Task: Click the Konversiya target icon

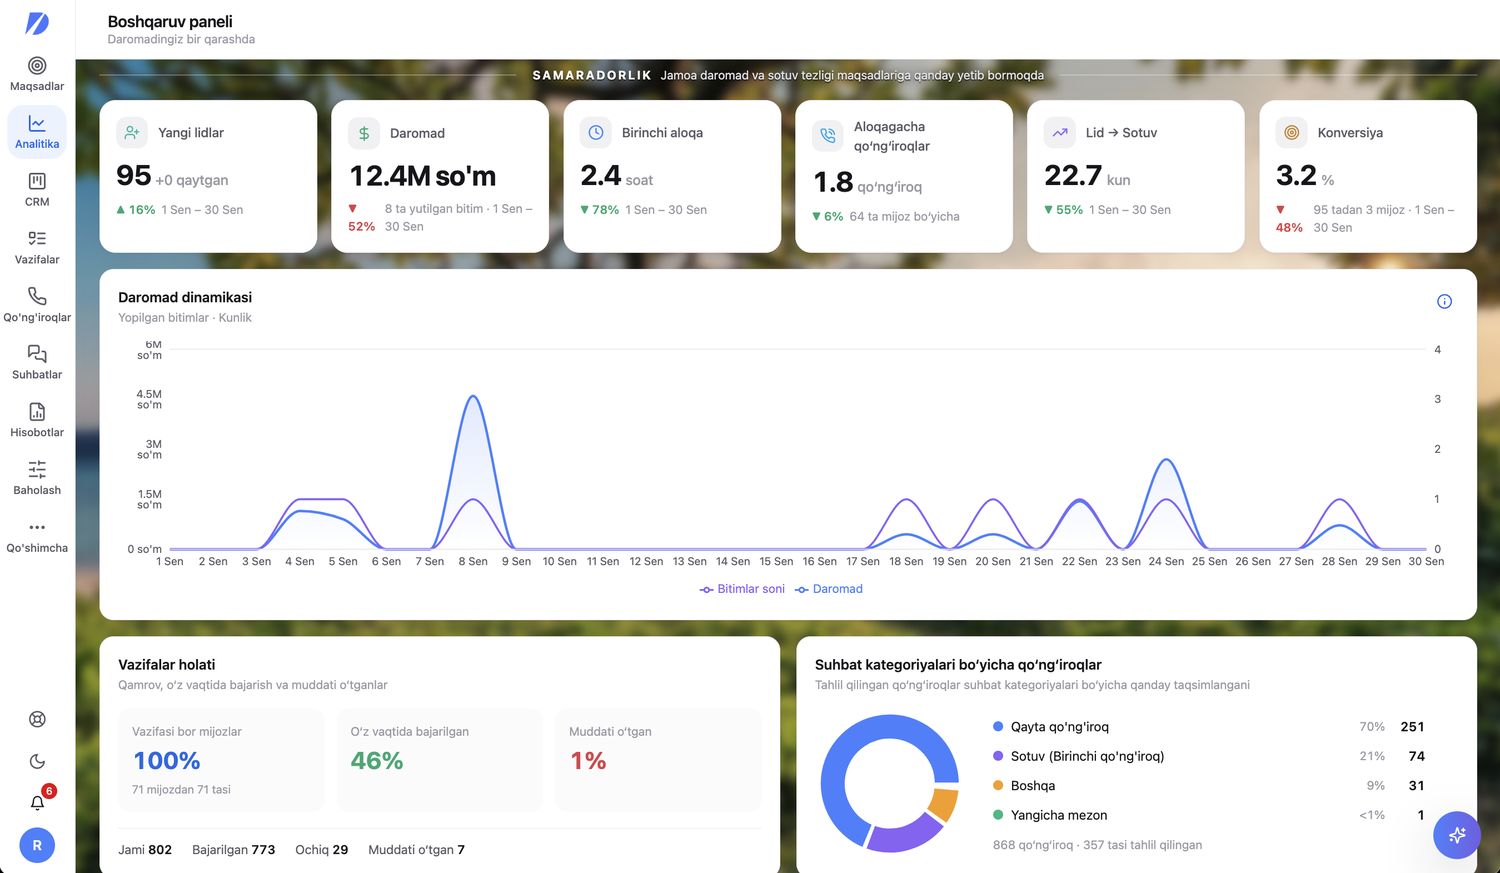Action: pos(1292,132)
